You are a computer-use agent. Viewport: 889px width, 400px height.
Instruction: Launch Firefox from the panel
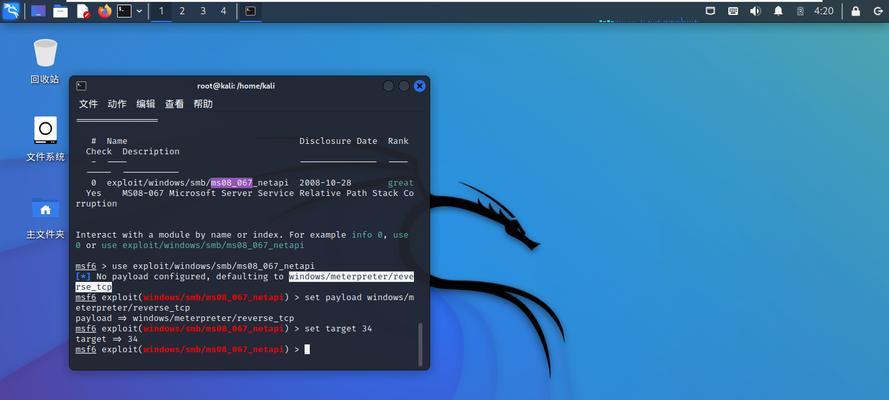104,11
